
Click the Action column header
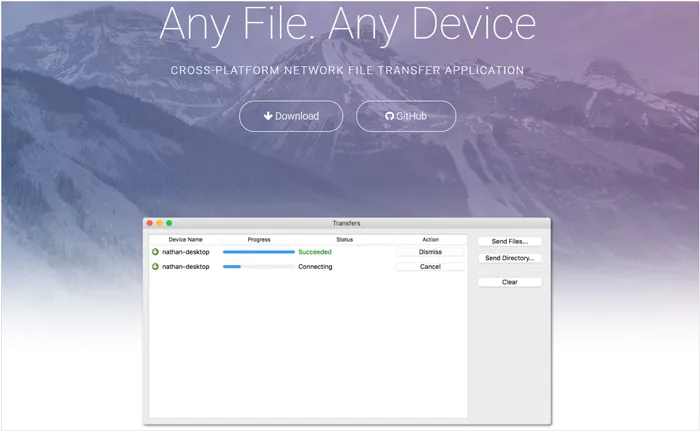(430, 239)
